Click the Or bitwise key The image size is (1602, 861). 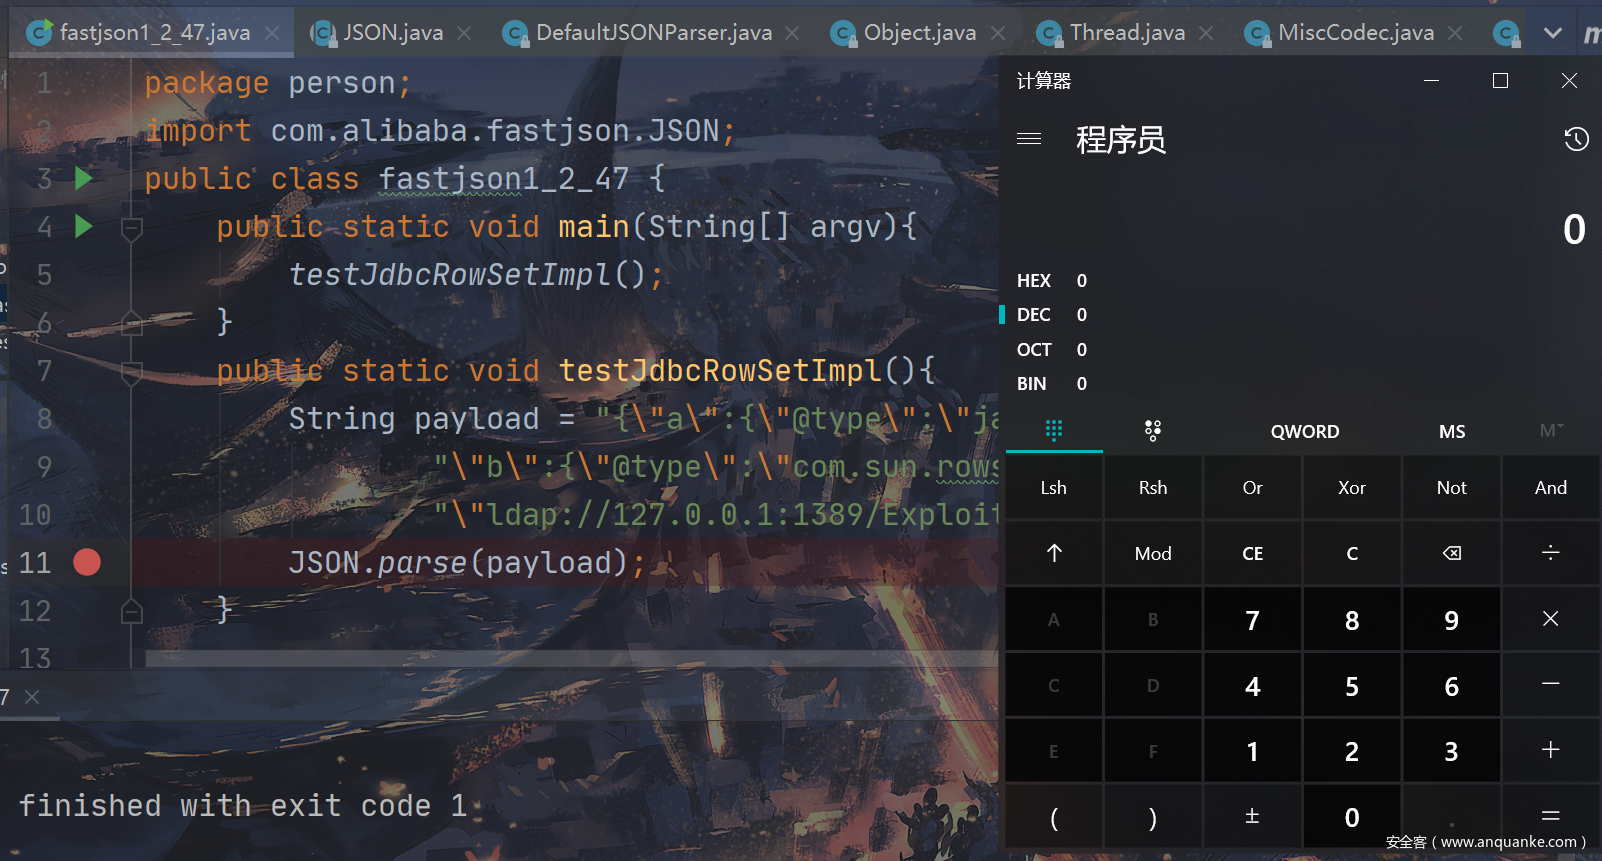pos(1252,488)
